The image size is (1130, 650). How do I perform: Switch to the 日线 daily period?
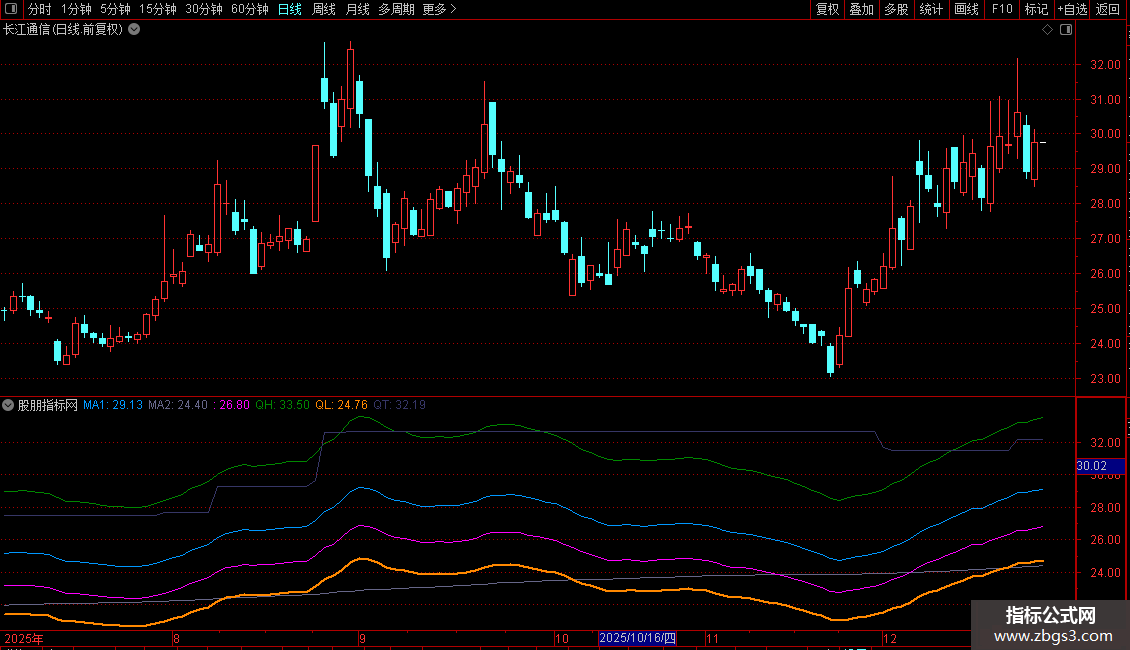tap(289, 9)
